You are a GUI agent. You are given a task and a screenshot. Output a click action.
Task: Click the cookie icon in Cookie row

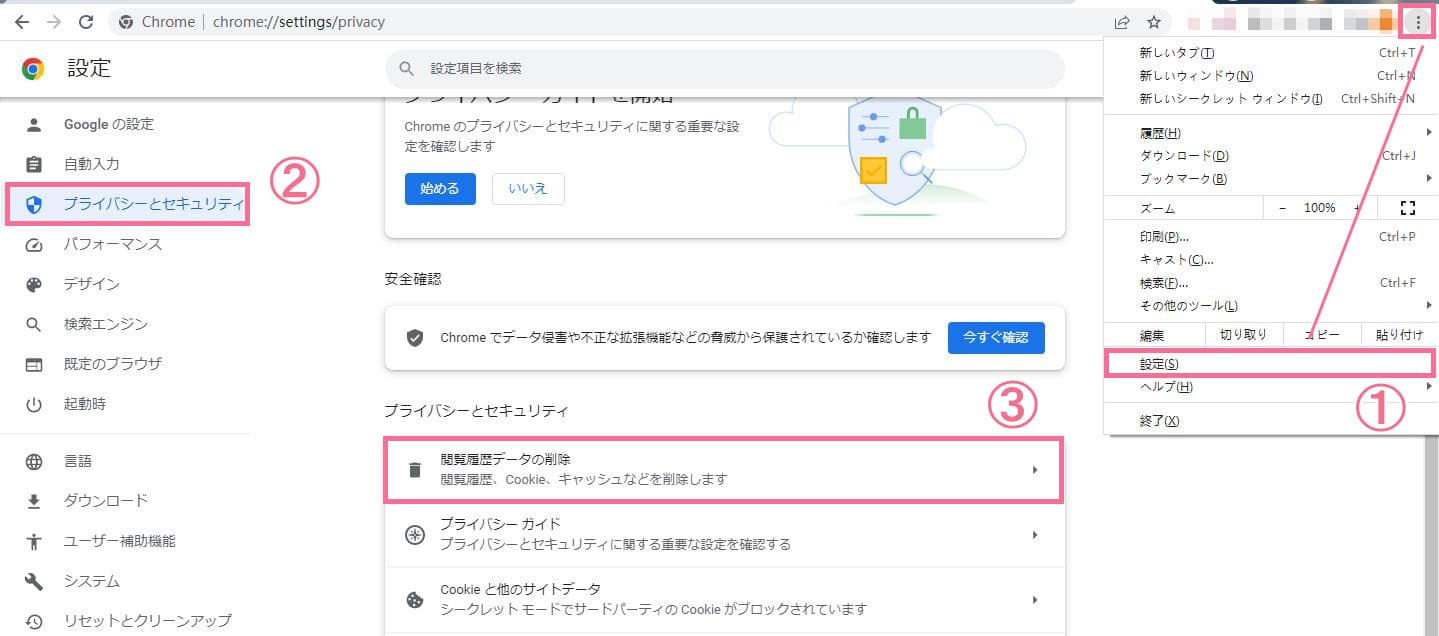point(414,600)
